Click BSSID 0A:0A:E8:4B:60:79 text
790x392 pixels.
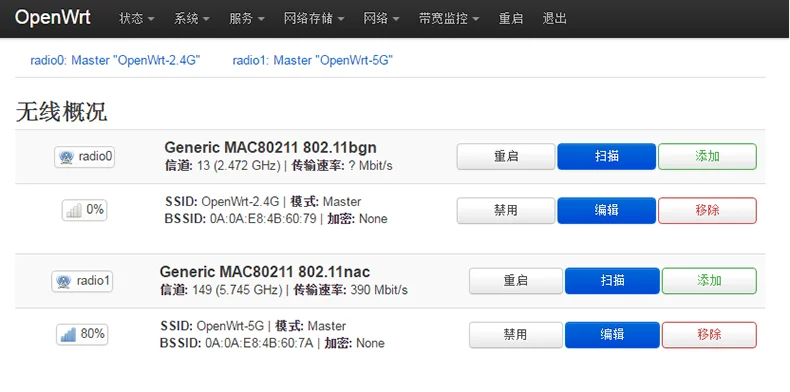click(x=240, y=219)
